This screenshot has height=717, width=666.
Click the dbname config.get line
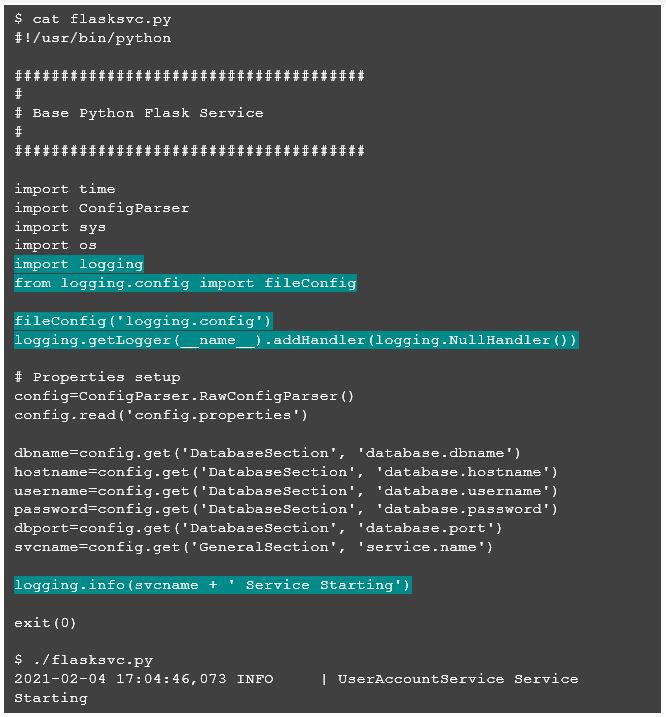pos(268,453)
